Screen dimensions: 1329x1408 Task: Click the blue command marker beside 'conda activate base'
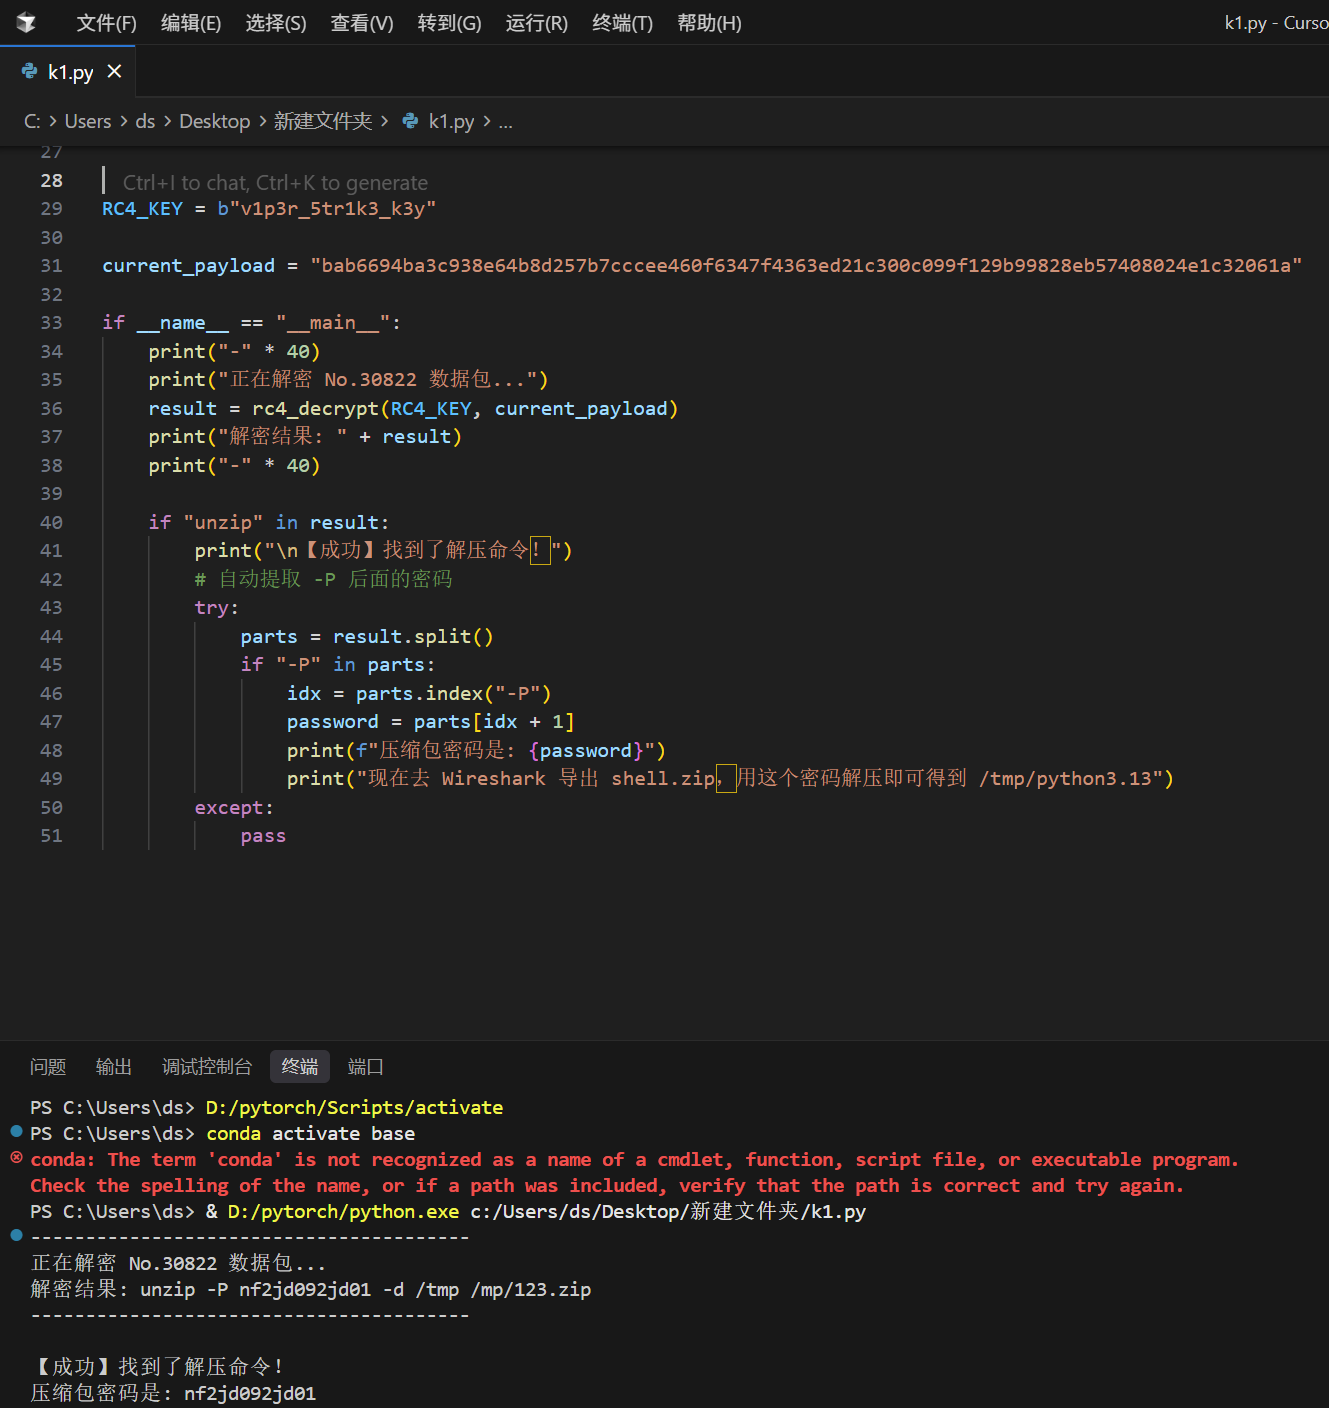pyautogui.click(x=16, y=1132)
